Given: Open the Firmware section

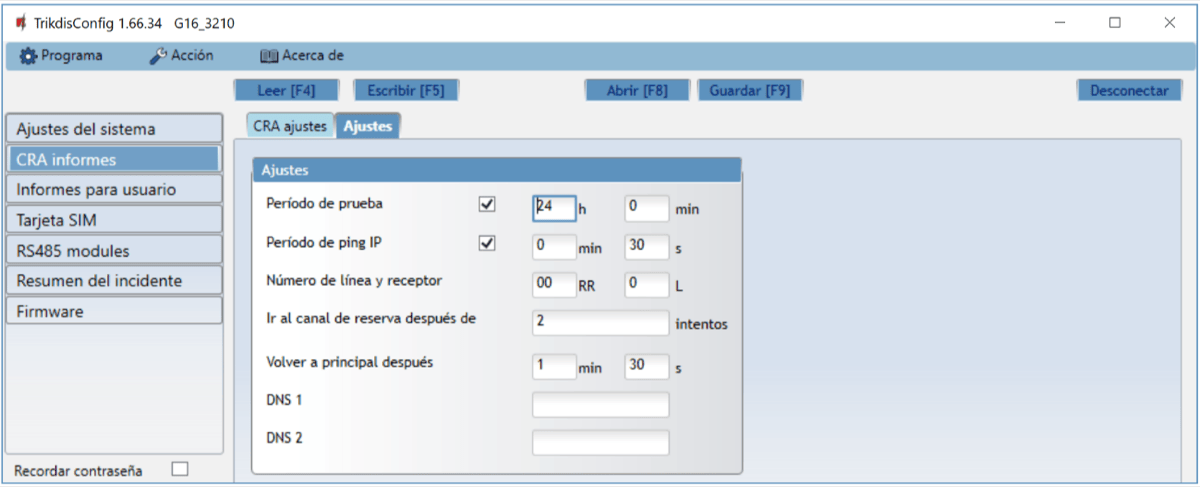Looking at the screenshot, I should tap(113, 311).
